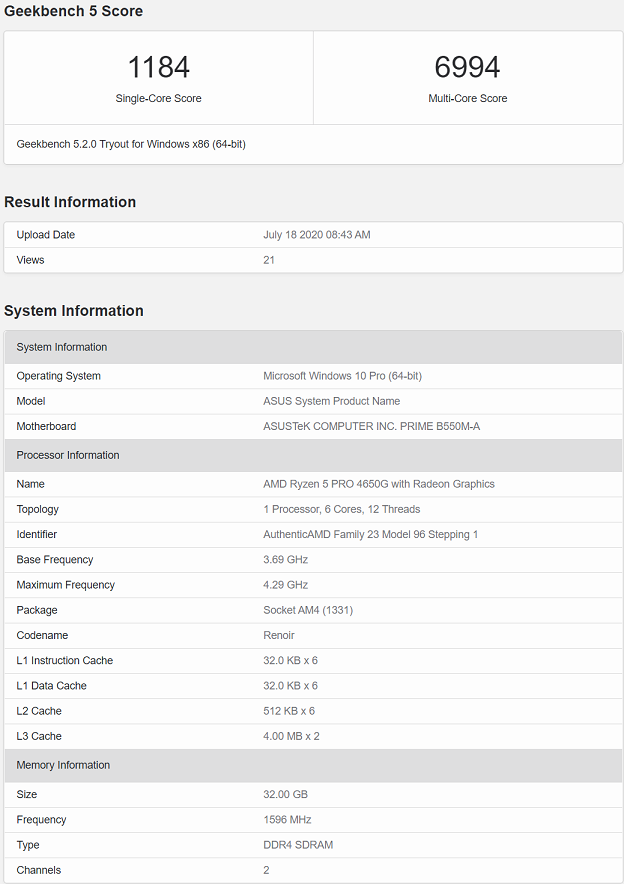Select the Codename value Renoir
The image size is (624, 884).
click(278, 635)
